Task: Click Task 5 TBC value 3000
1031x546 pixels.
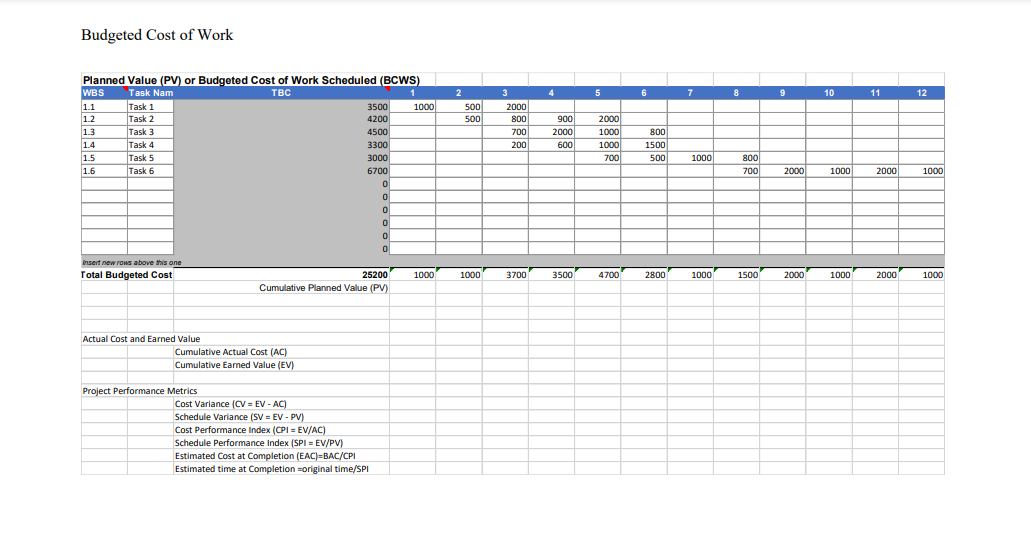Action: (377, 158)
